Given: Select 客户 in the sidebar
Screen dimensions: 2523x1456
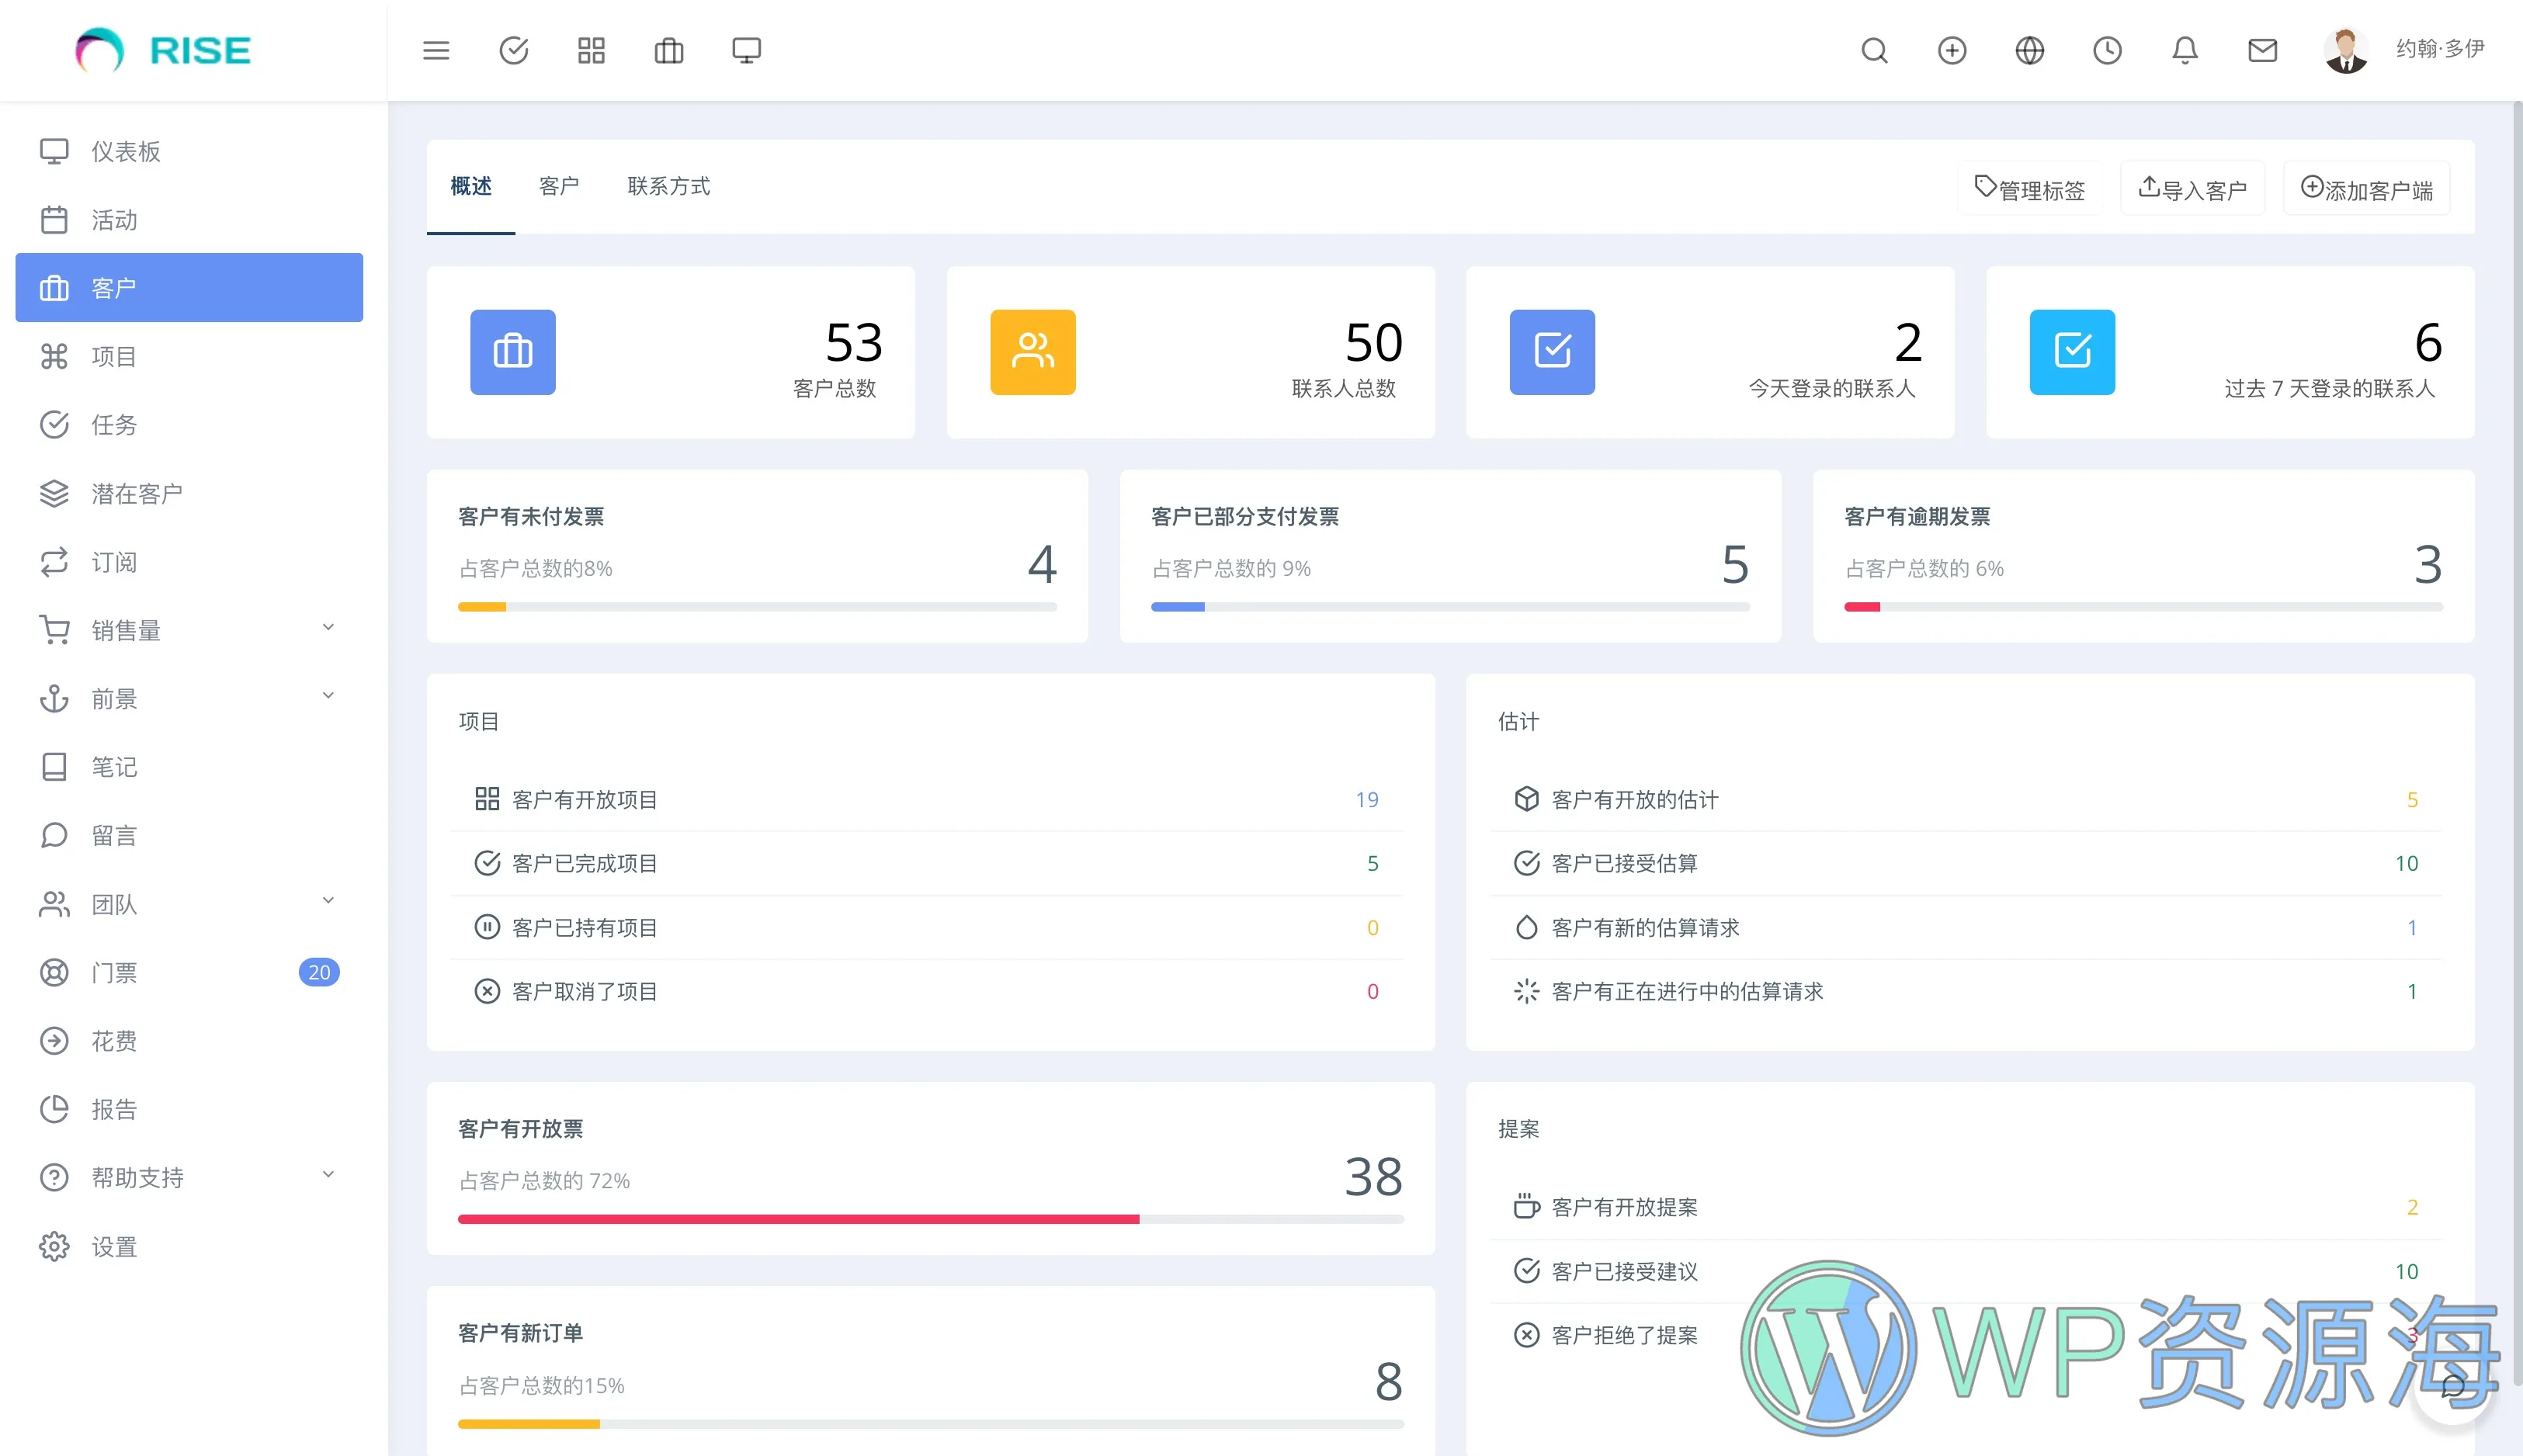Looking at the screenshot, I should [x=189, y=288].
